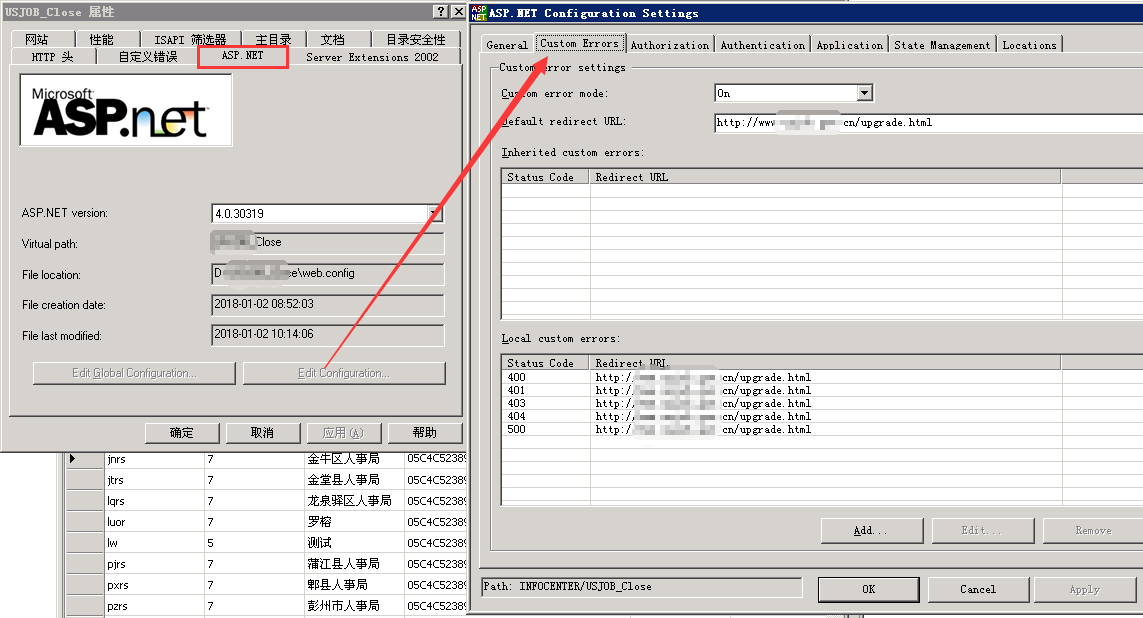Click the 测试 cell
The image size is (1143, 618).
click(x=354, y=543)
